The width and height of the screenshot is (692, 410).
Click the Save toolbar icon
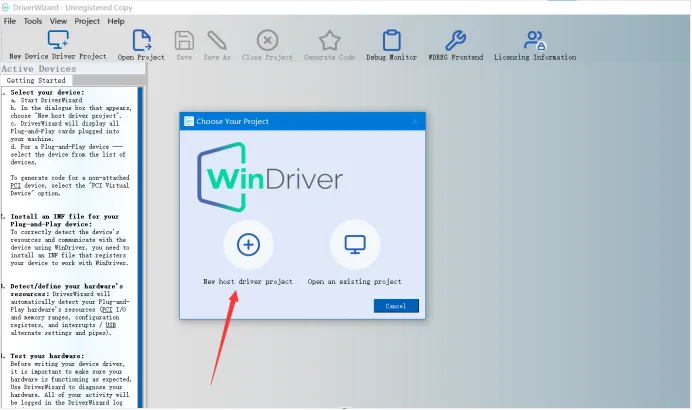184,41
